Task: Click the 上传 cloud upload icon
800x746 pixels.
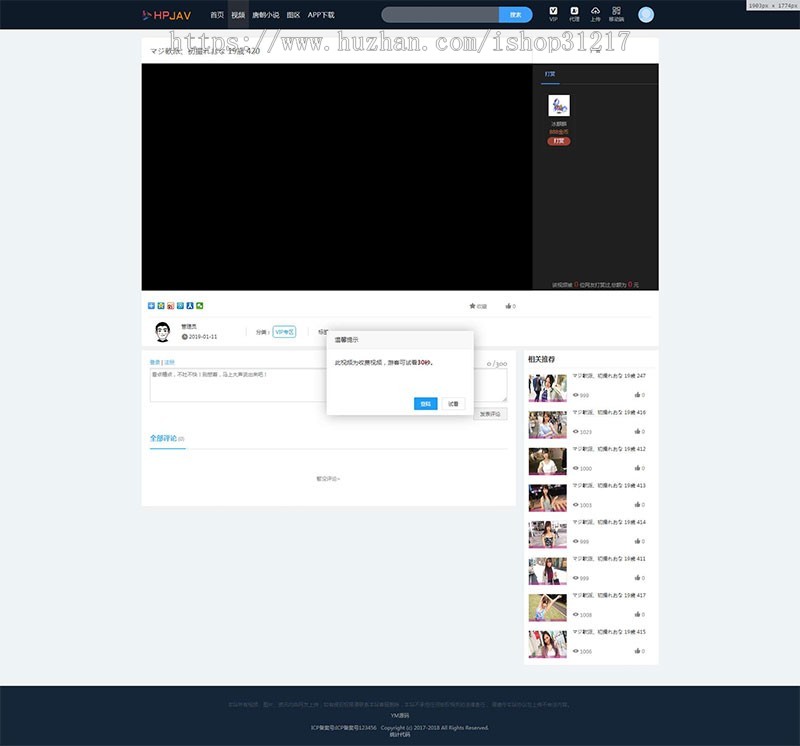Action: (595, 13)
